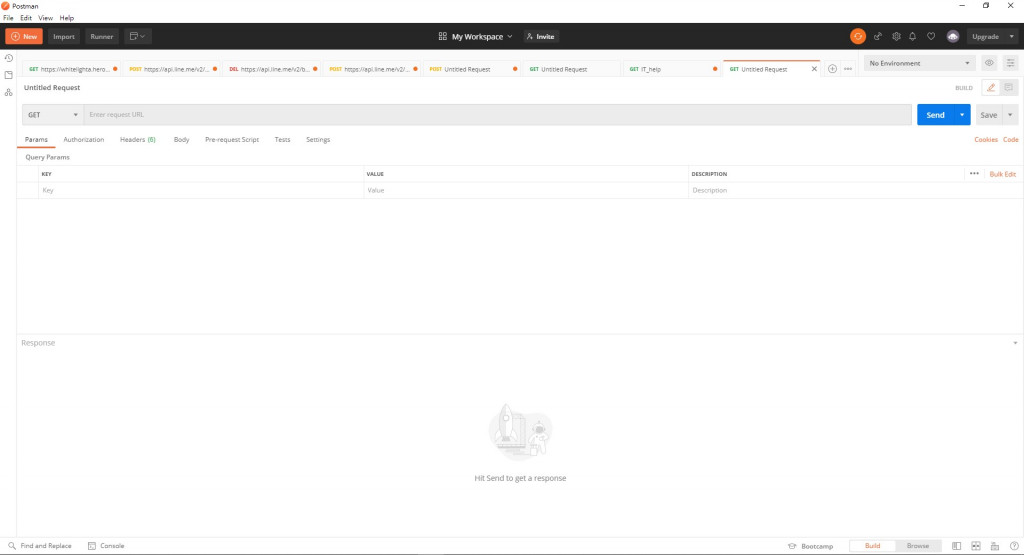Open the Collections sidebar icon
This screenshot has height=555, width=1024.
[8, 75]
